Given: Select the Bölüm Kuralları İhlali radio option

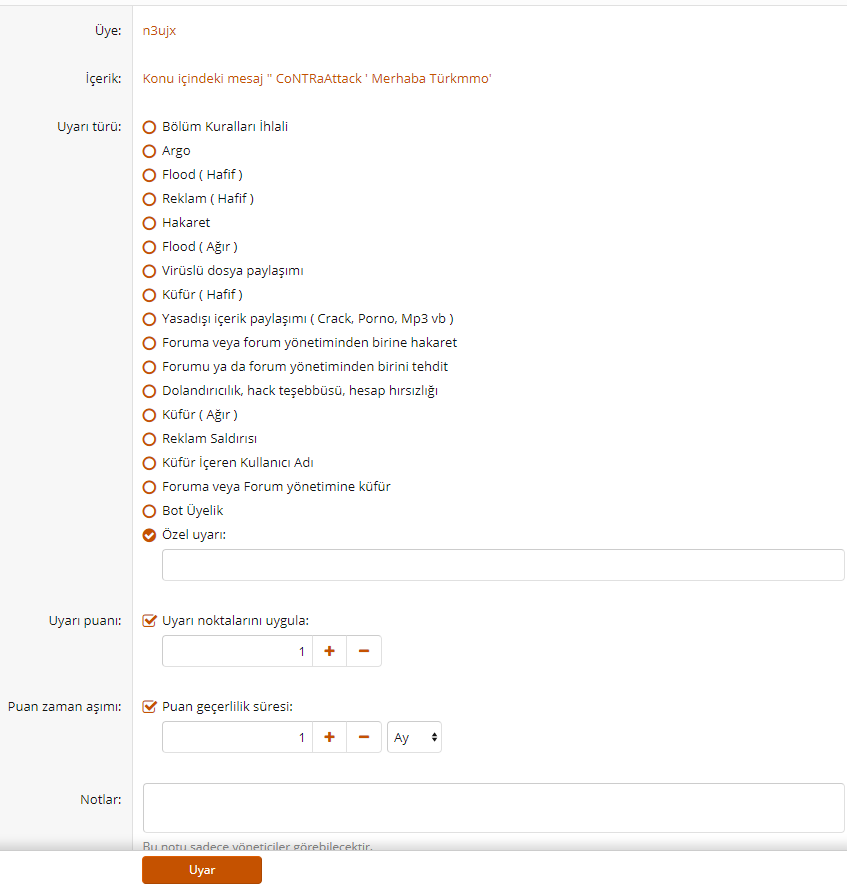Looking at the screenshot, I should (149, 127).
